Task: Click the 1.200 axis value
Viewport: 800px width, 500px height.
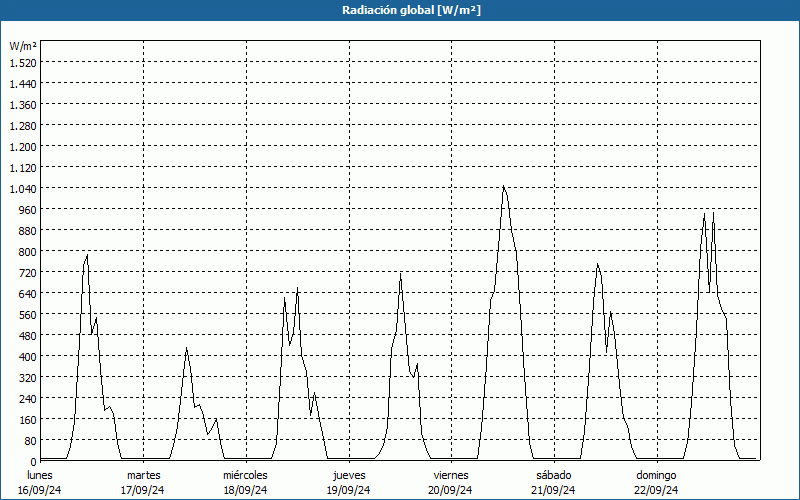Action: (23, 147)
